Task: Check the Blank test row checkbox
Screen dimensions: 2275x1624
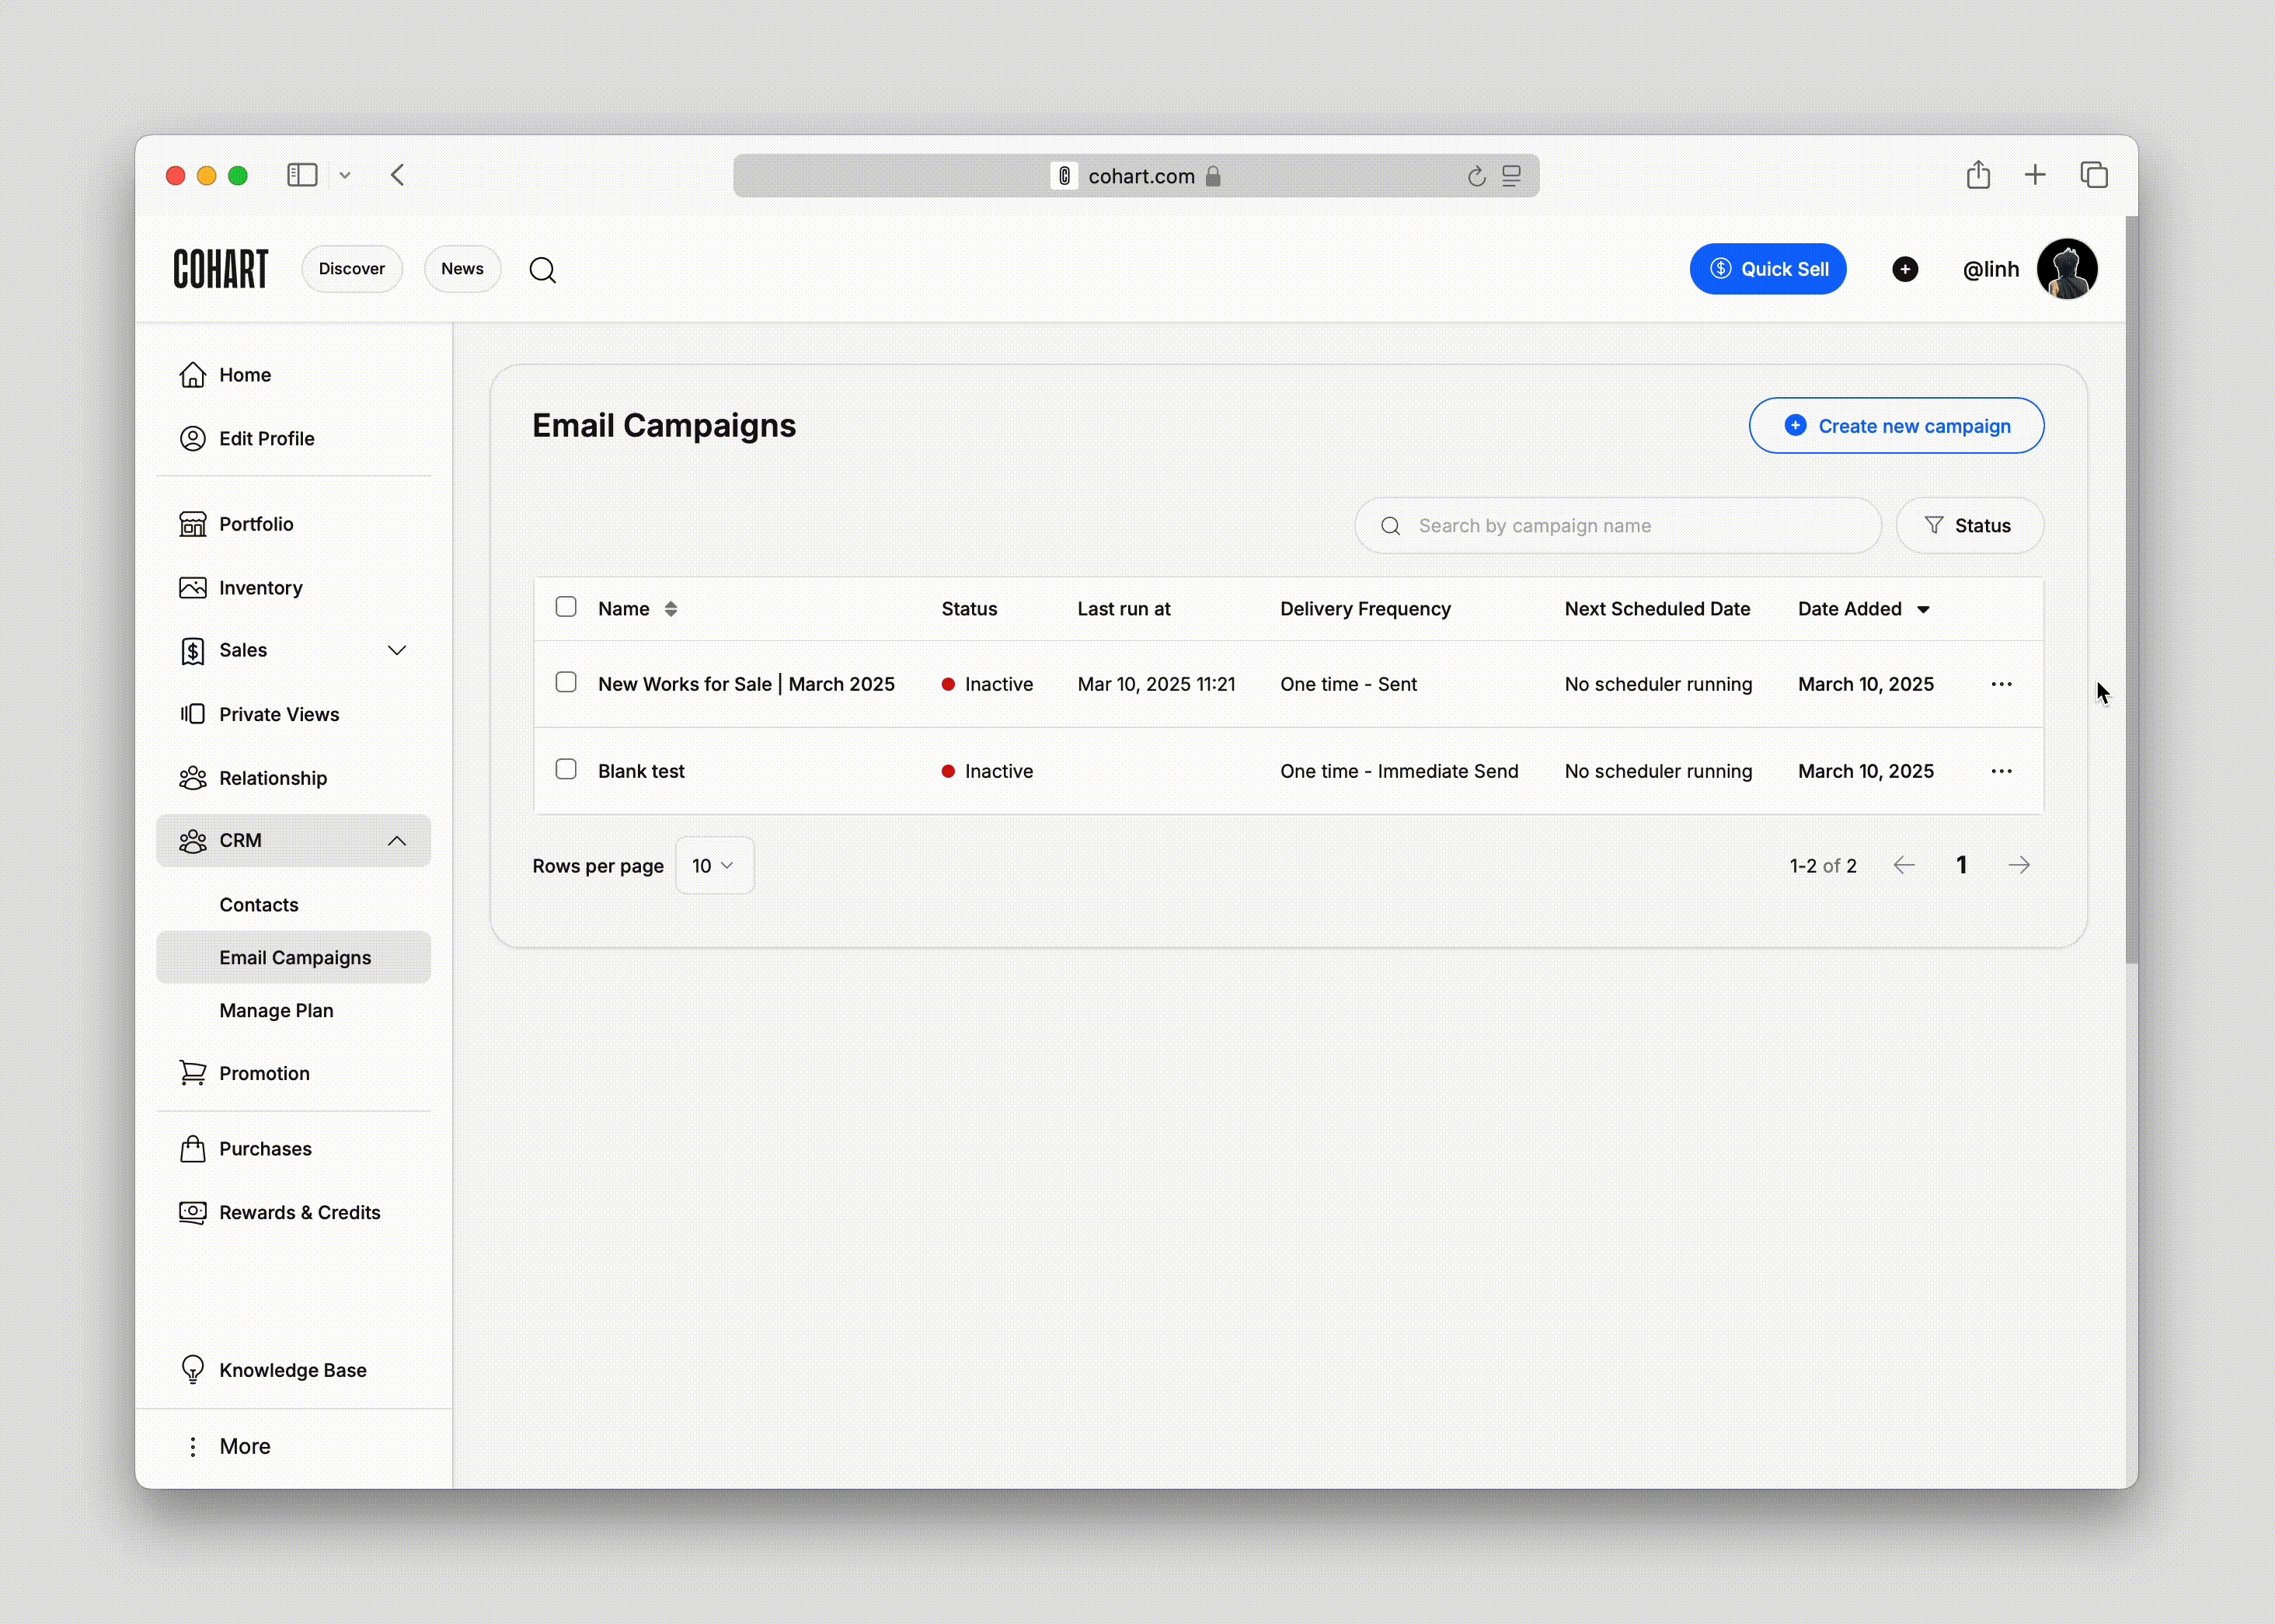Action: pyautogui.click(x=566, y=769)
